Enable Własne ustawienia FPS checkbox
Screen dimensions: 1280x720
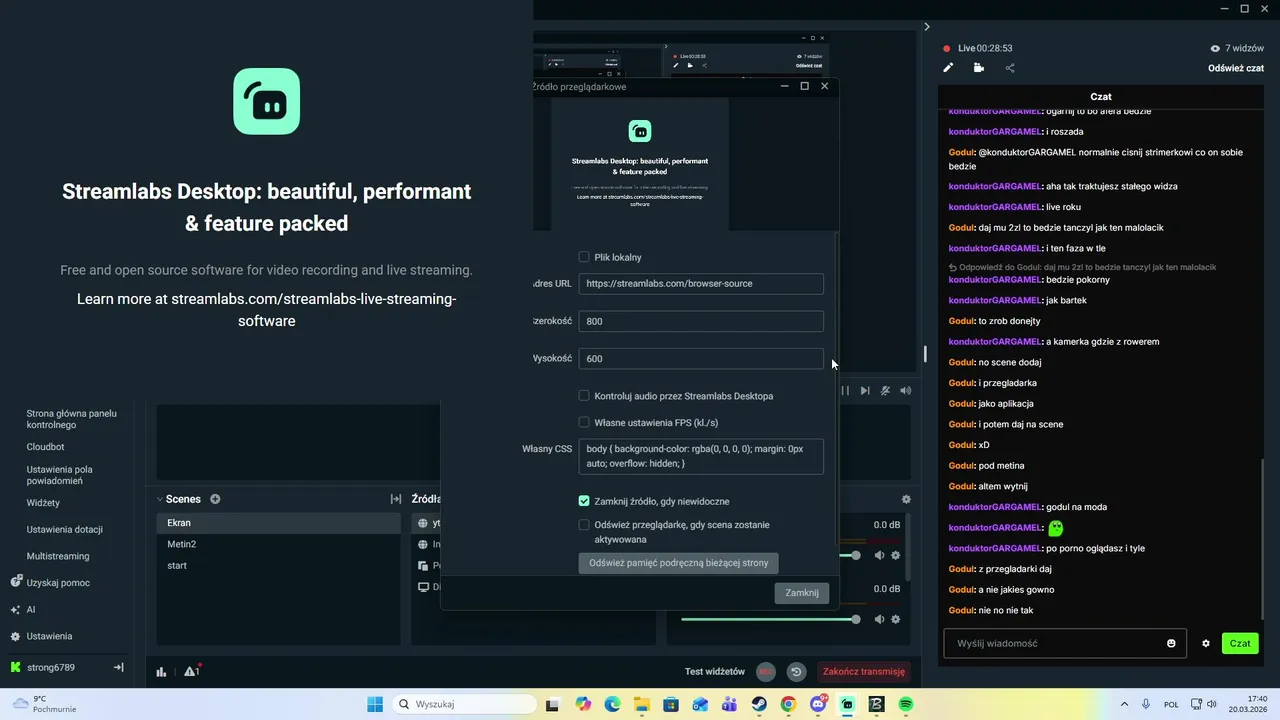[584, 422]
